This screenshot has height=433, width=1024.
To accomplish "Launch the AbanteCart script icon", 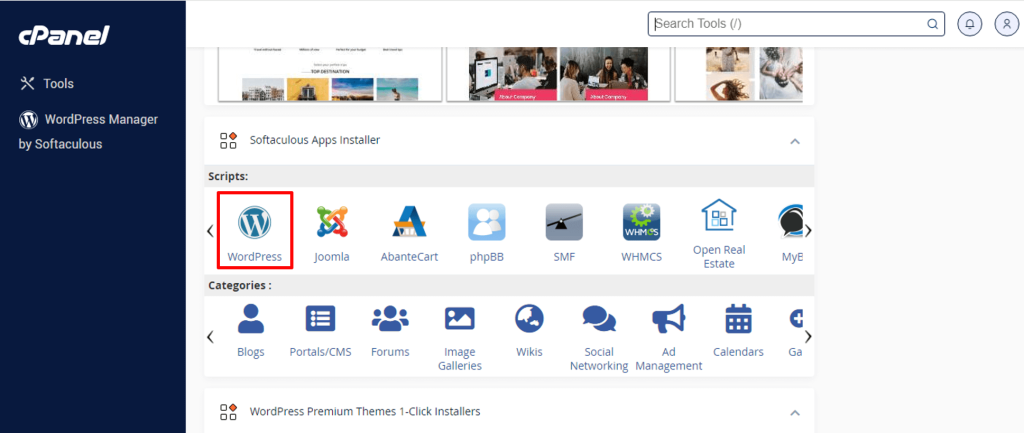I will click(409, 233).
